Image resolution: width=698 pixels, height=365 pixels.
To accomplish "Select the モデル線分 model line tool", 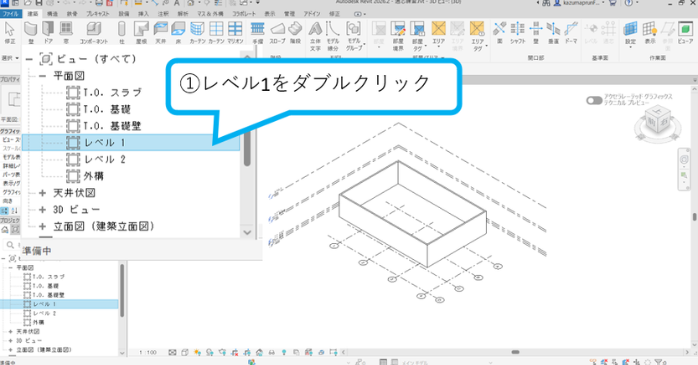I will point(333,36).
